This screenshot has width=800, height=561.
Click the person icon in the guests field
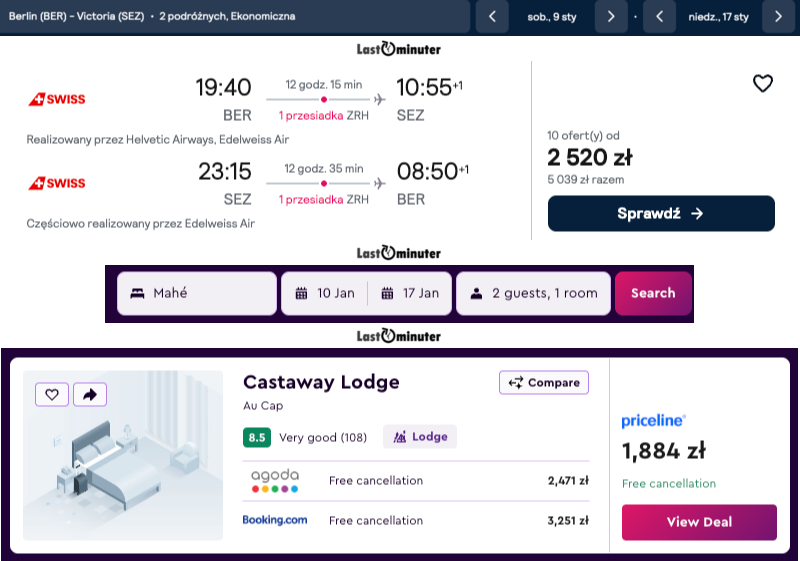[x=476, y=293]
